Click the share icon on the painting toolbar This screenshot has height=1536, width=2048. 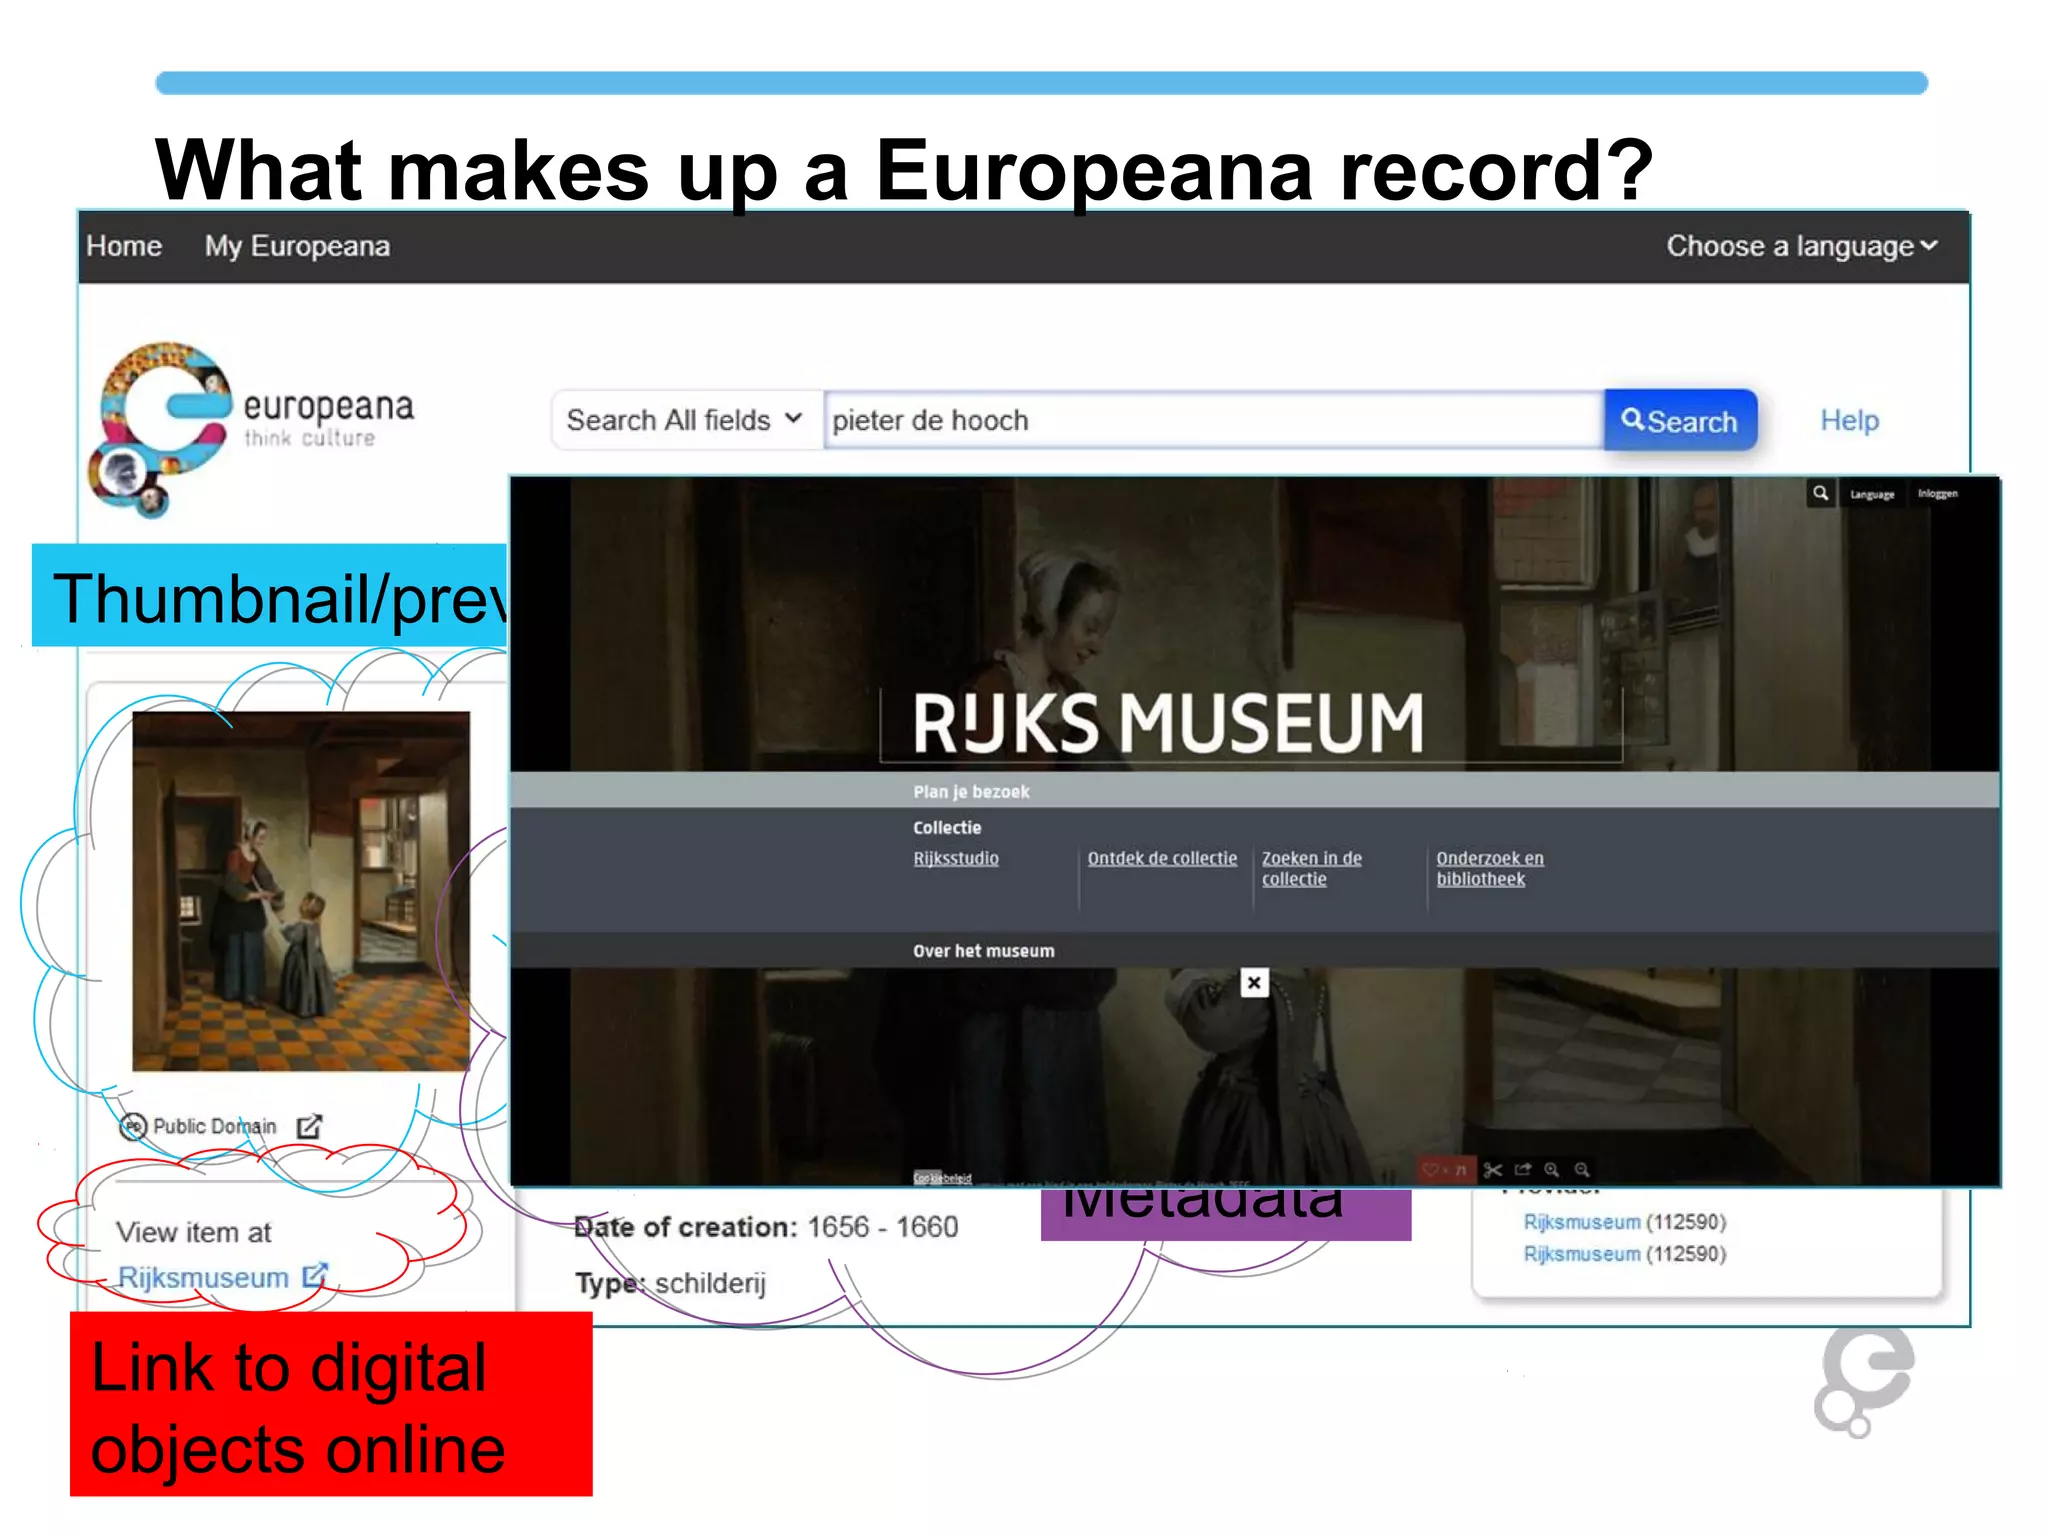[x=1523, y=1169]
